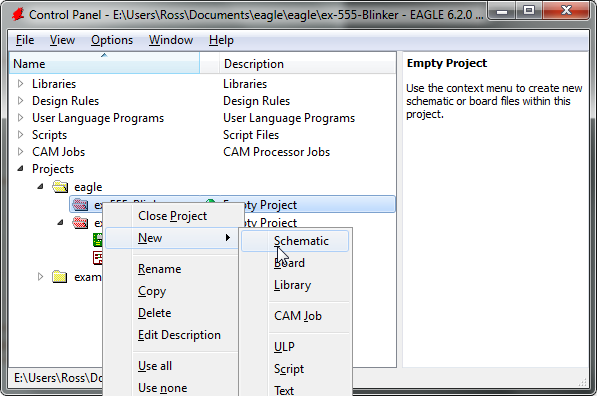
Task: Select Projects tree item
Action: [x=53, y=169]
